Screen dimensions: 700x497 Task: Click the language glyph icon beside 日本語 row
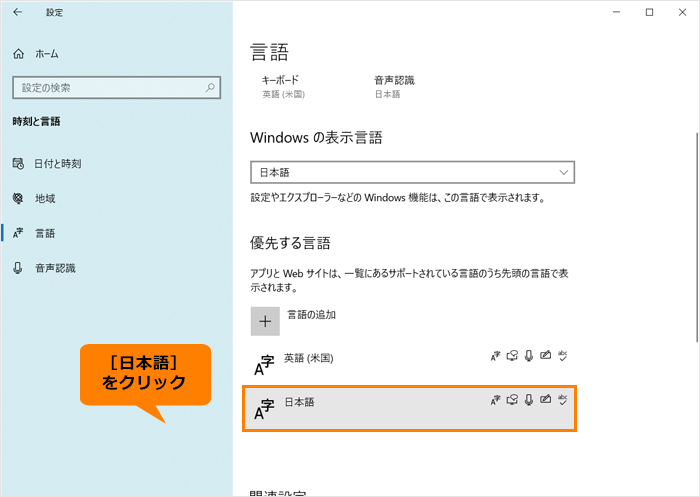264,409
